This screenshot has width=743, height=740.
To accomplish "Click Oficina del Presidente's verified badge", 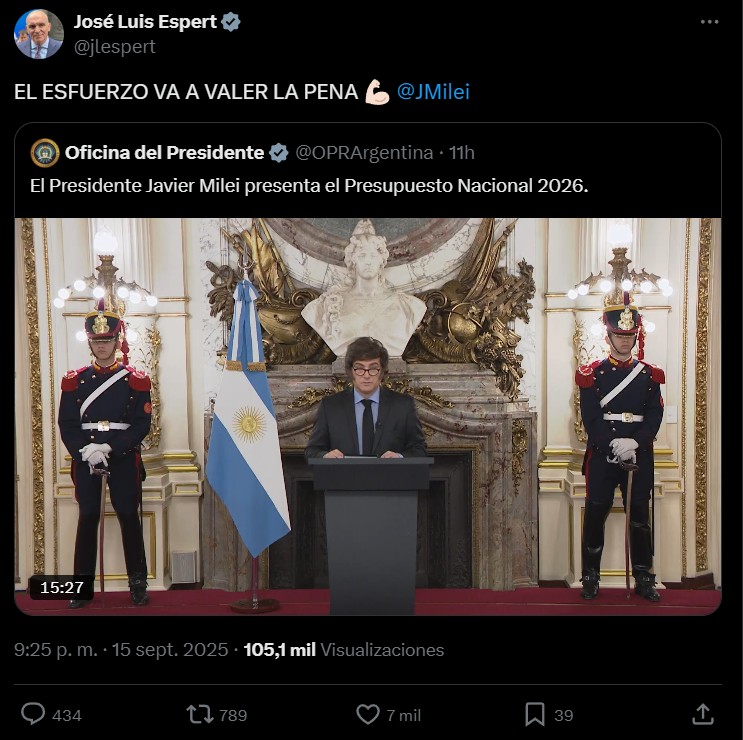I will 279,153.
